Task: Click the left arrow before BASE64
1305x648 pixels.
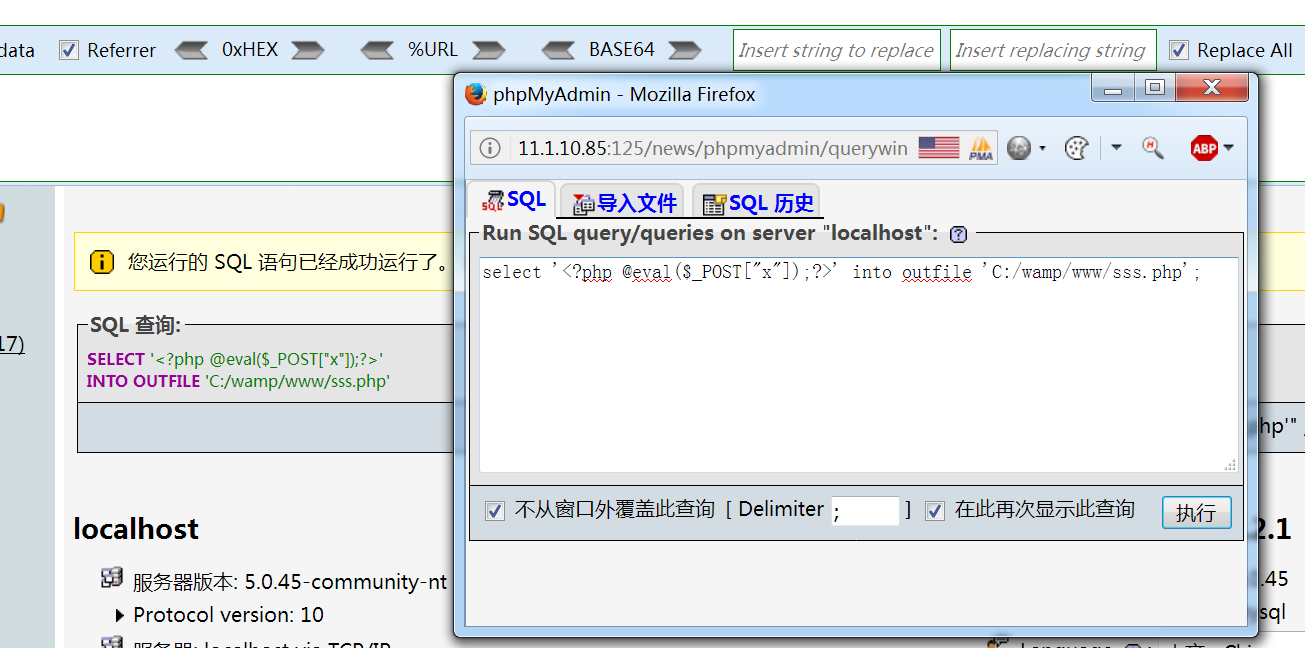Action: click(560, 50)
